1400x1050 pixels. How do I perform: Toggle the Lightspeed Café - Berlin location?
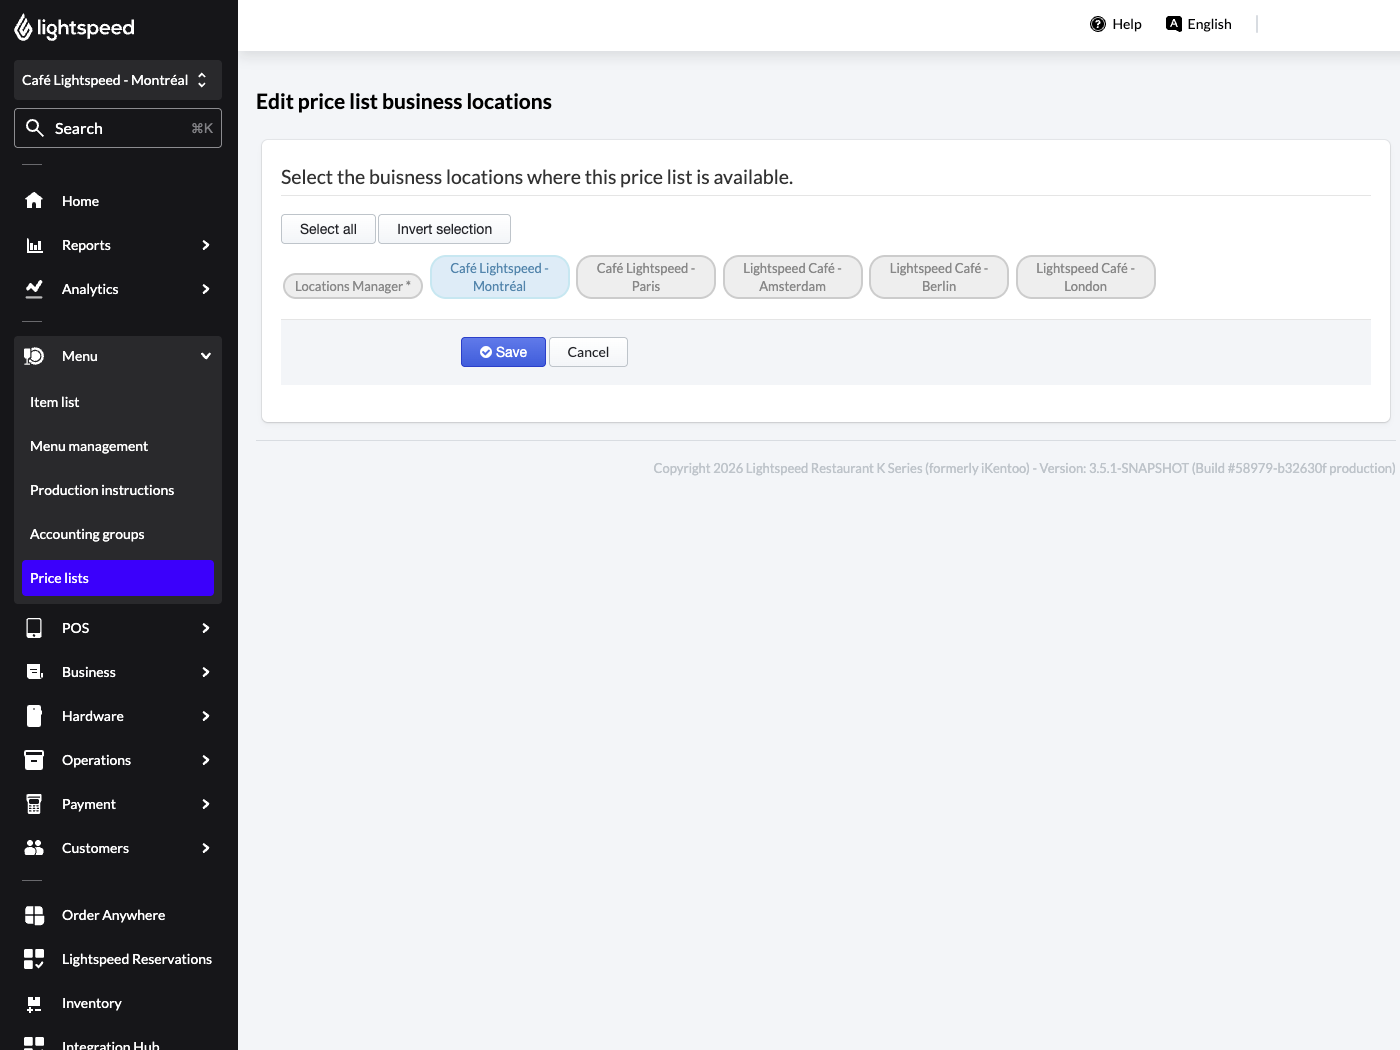939,277
